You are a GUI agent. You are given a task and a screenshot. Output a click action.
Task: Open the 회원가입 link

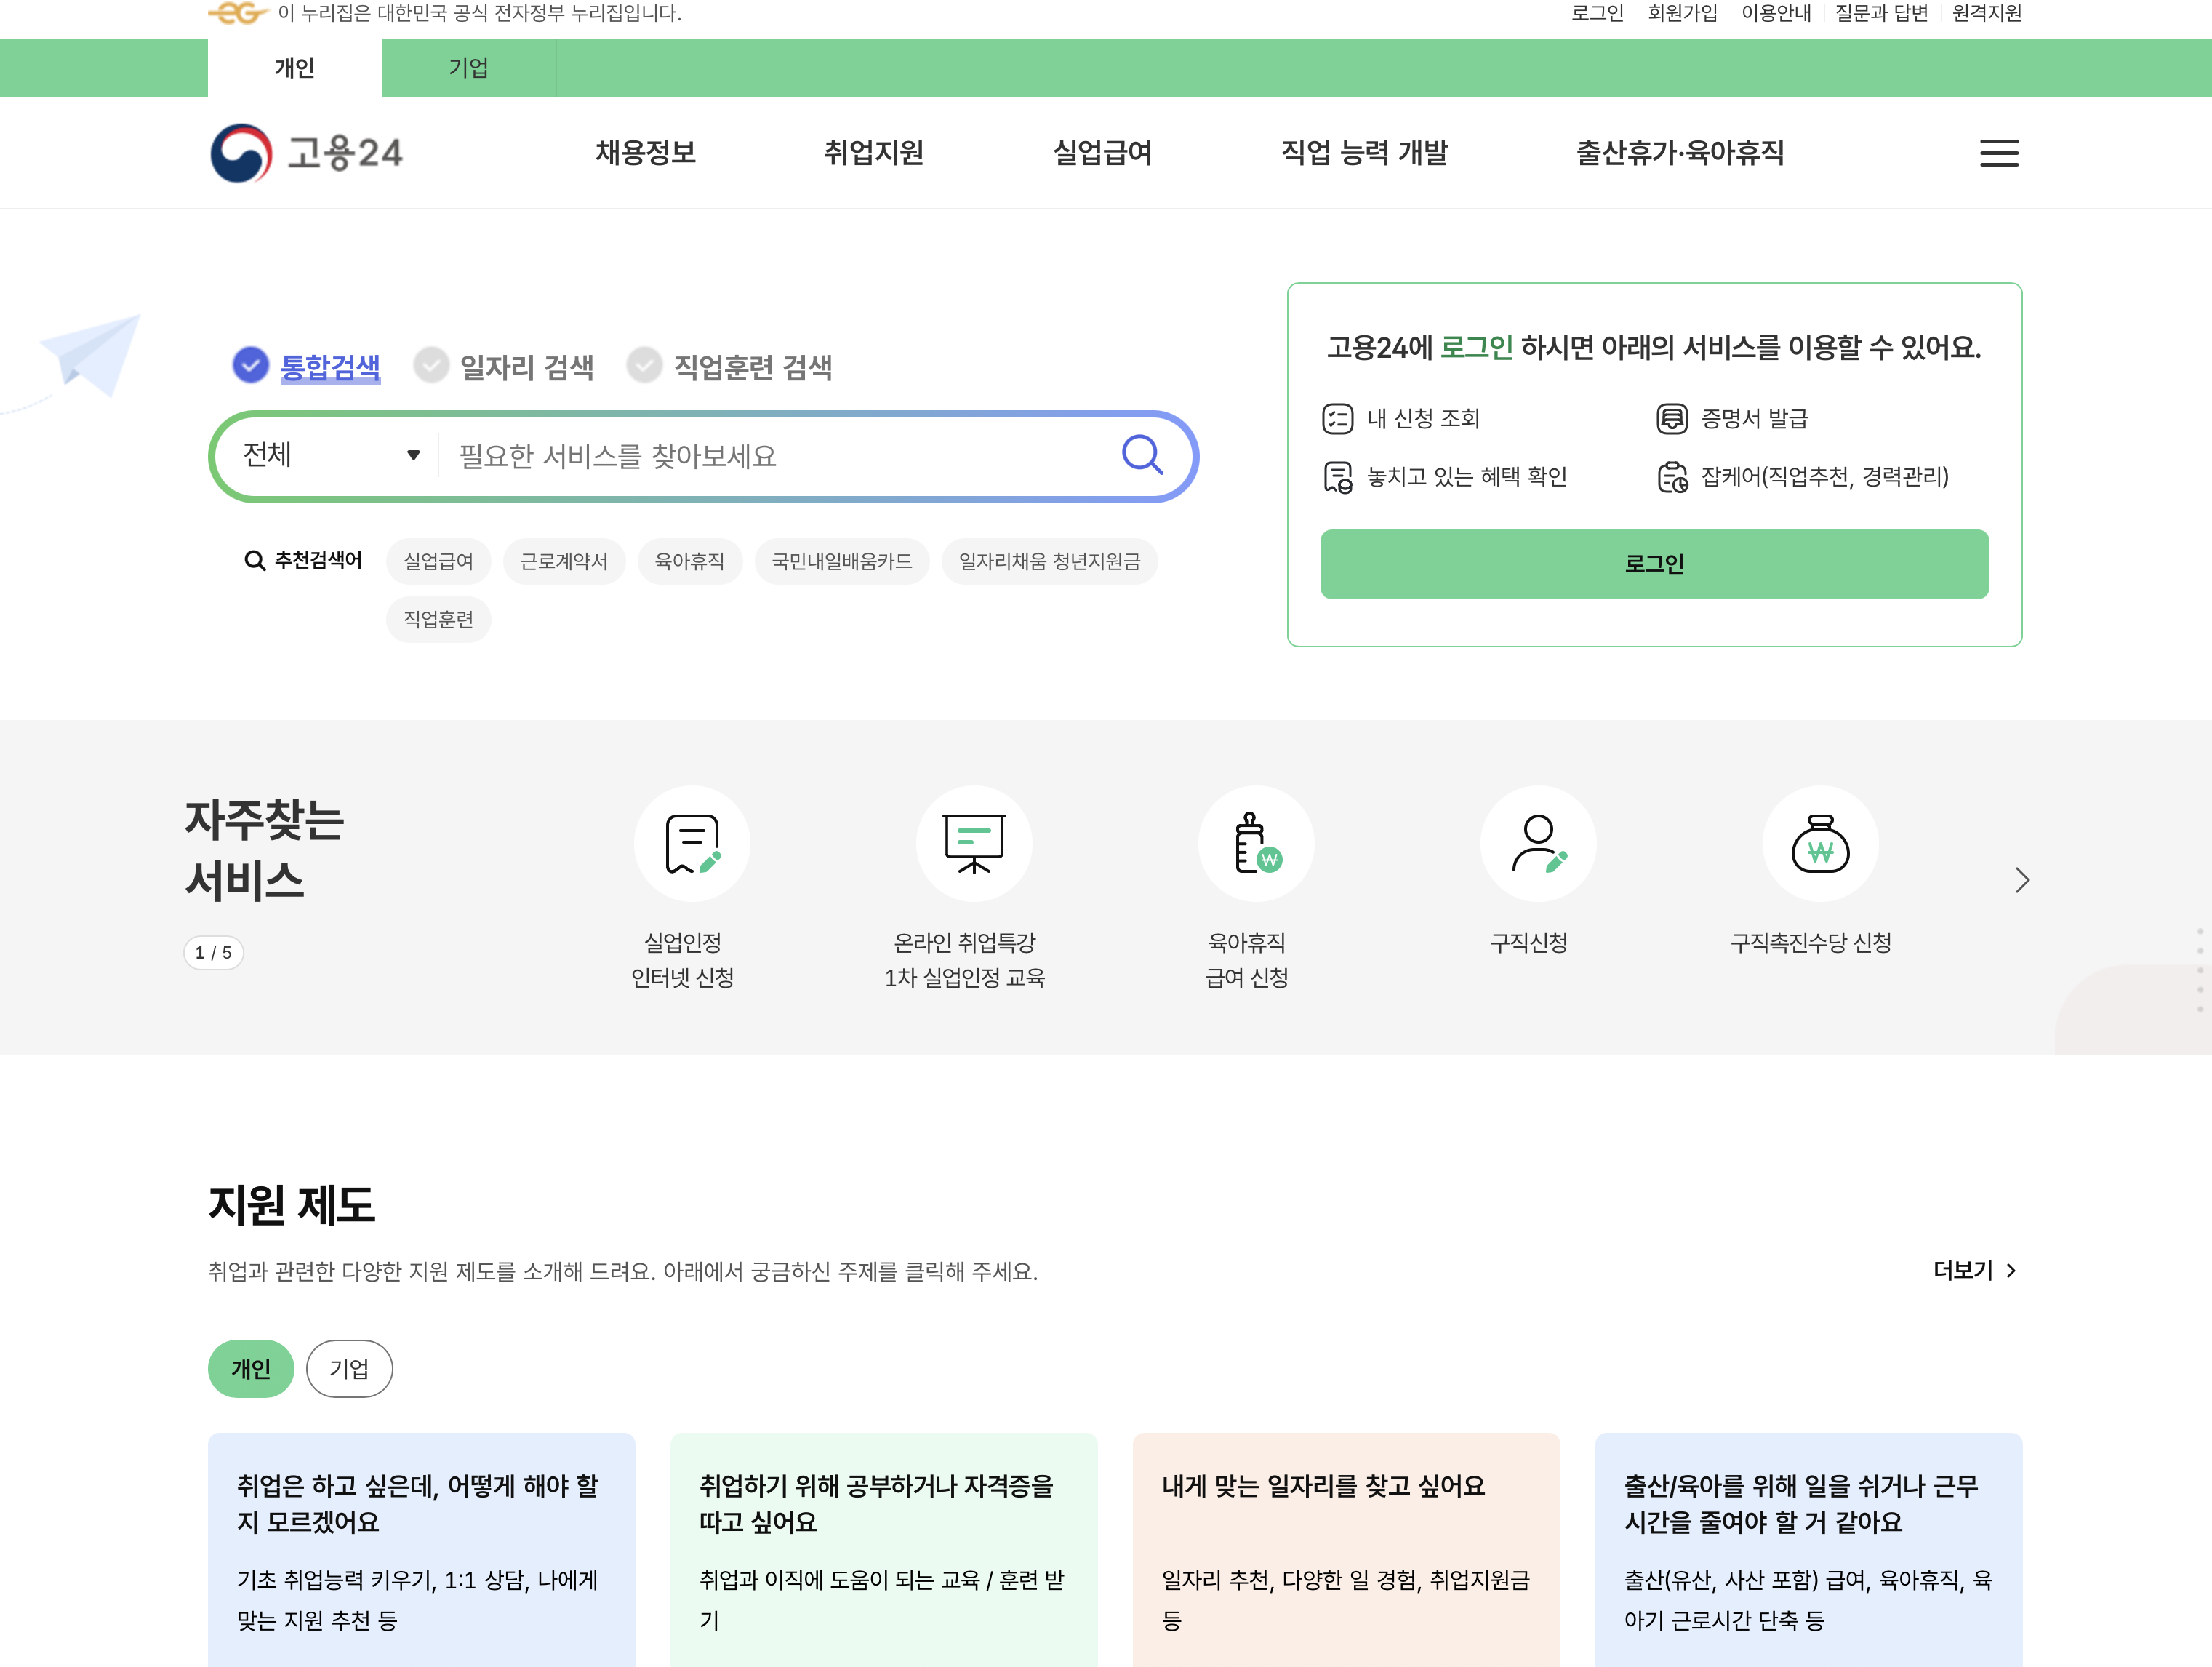coord(1683,13)
